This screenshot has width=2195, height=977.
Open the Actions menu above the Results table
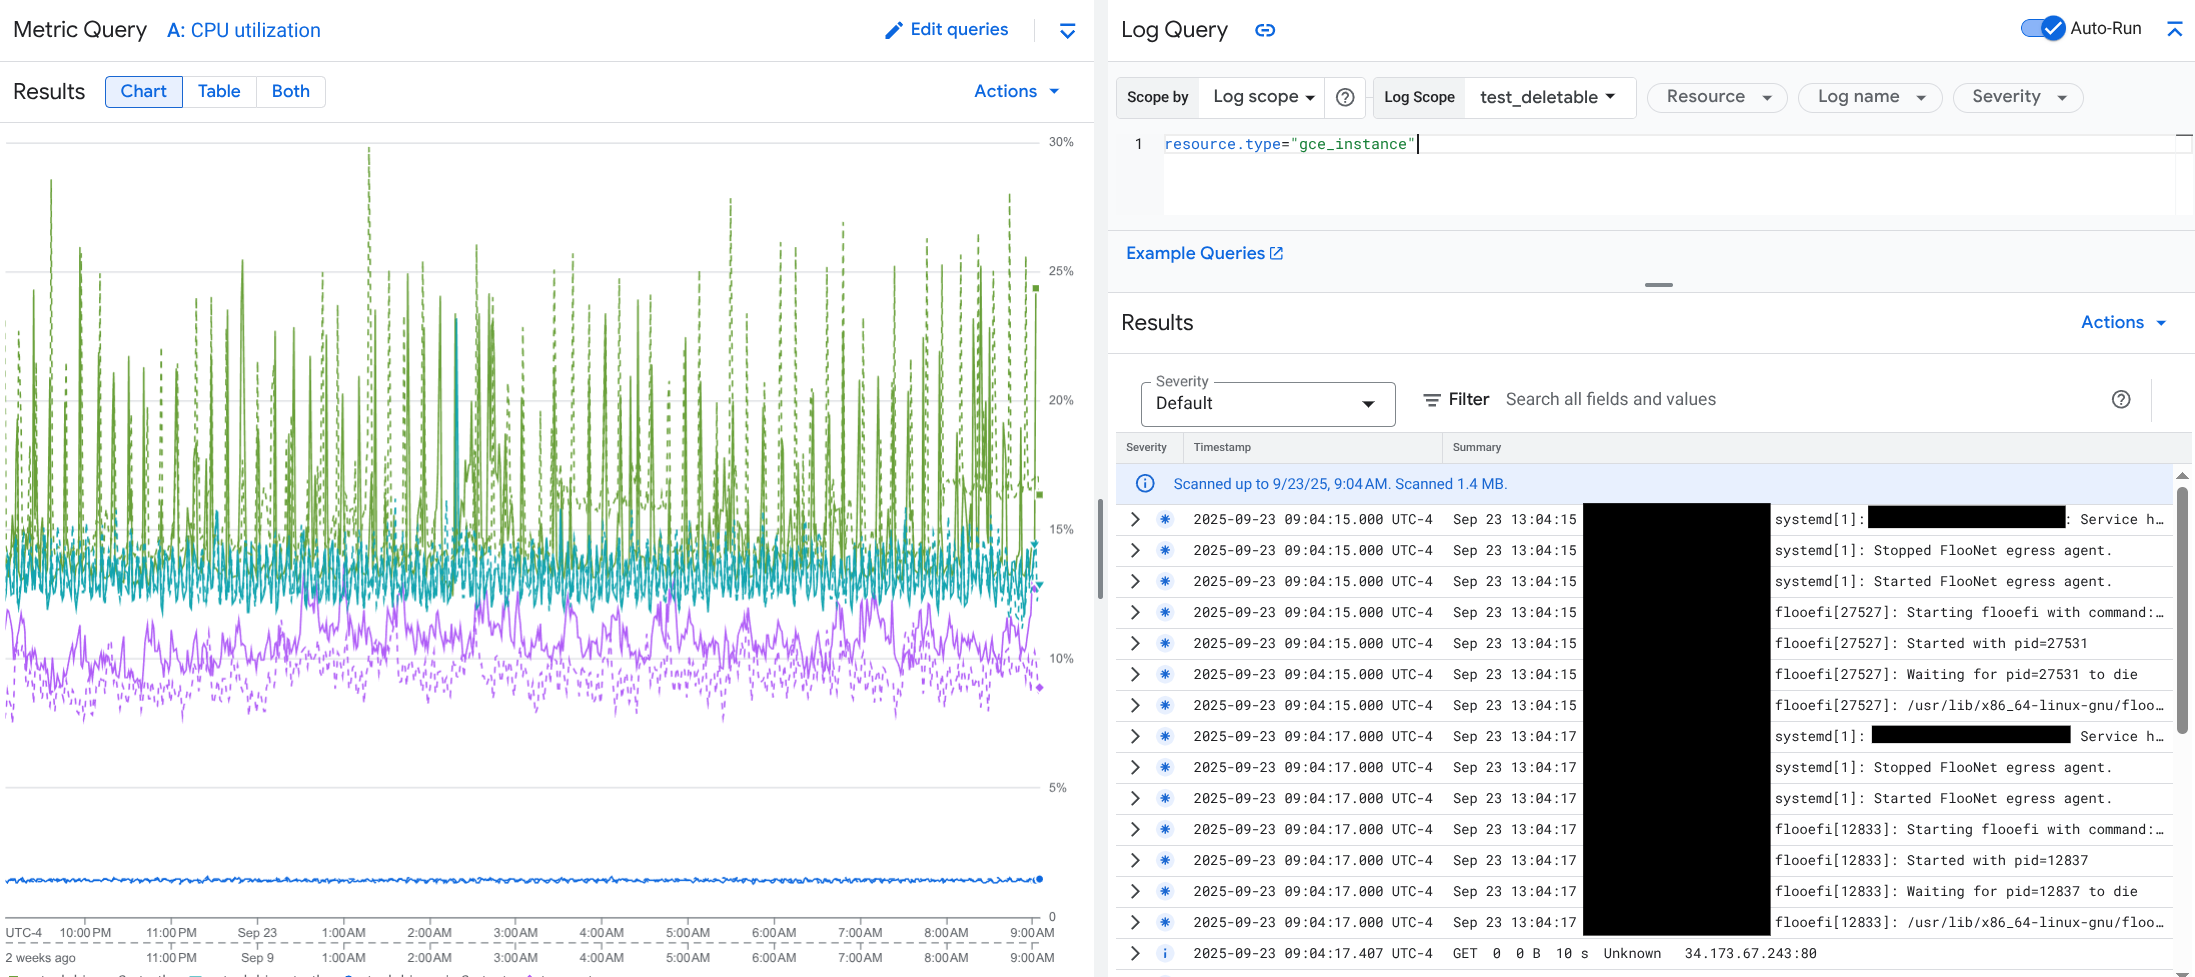click(x=2122, y=322)
